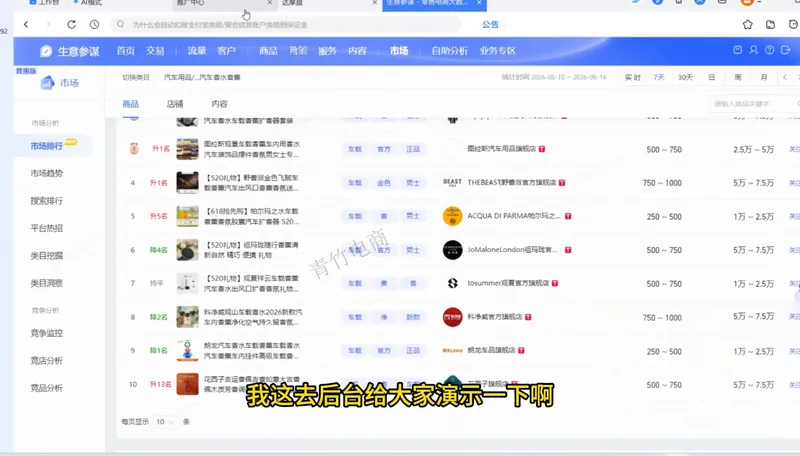Select 7天 time range
The height and width of the screenshot is (456, 800).
tap(659, 78)
